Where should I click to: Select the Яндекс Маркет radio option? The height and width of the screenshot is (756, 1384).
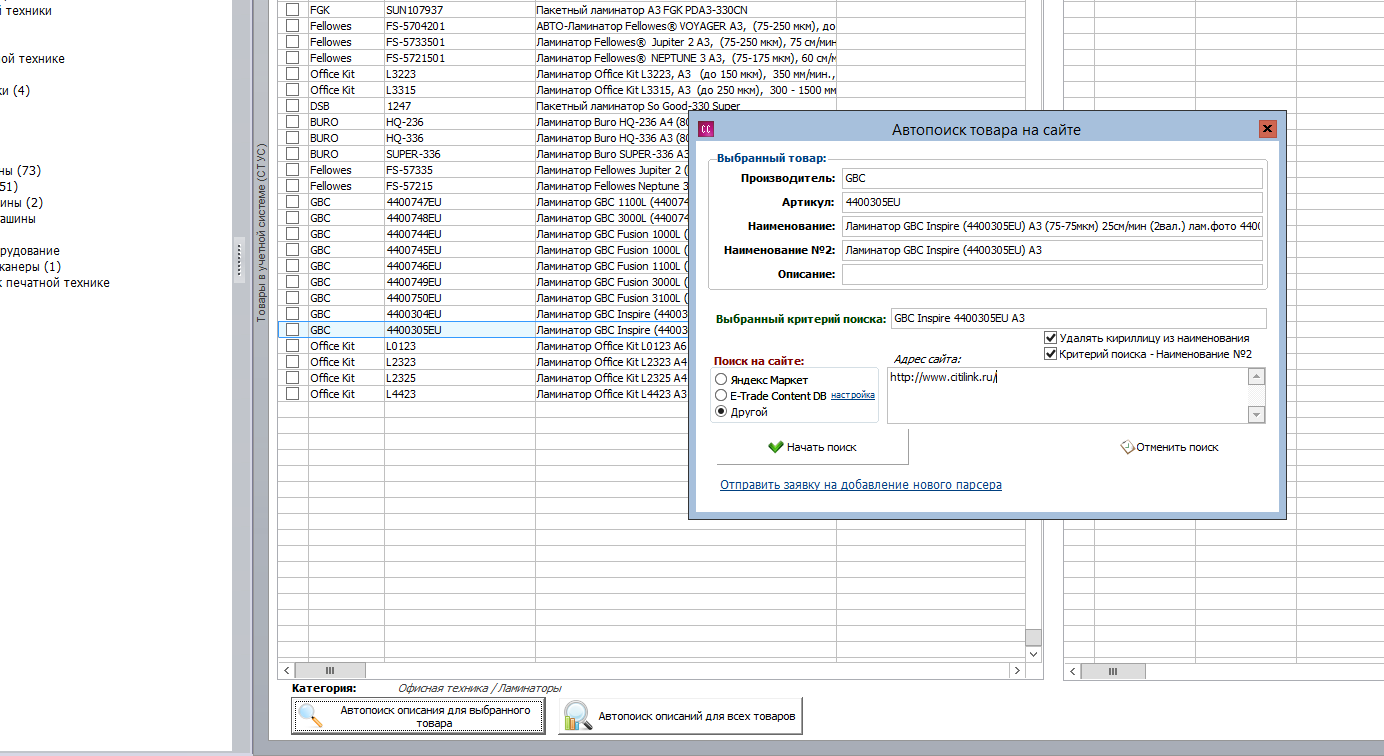[721, 380]
